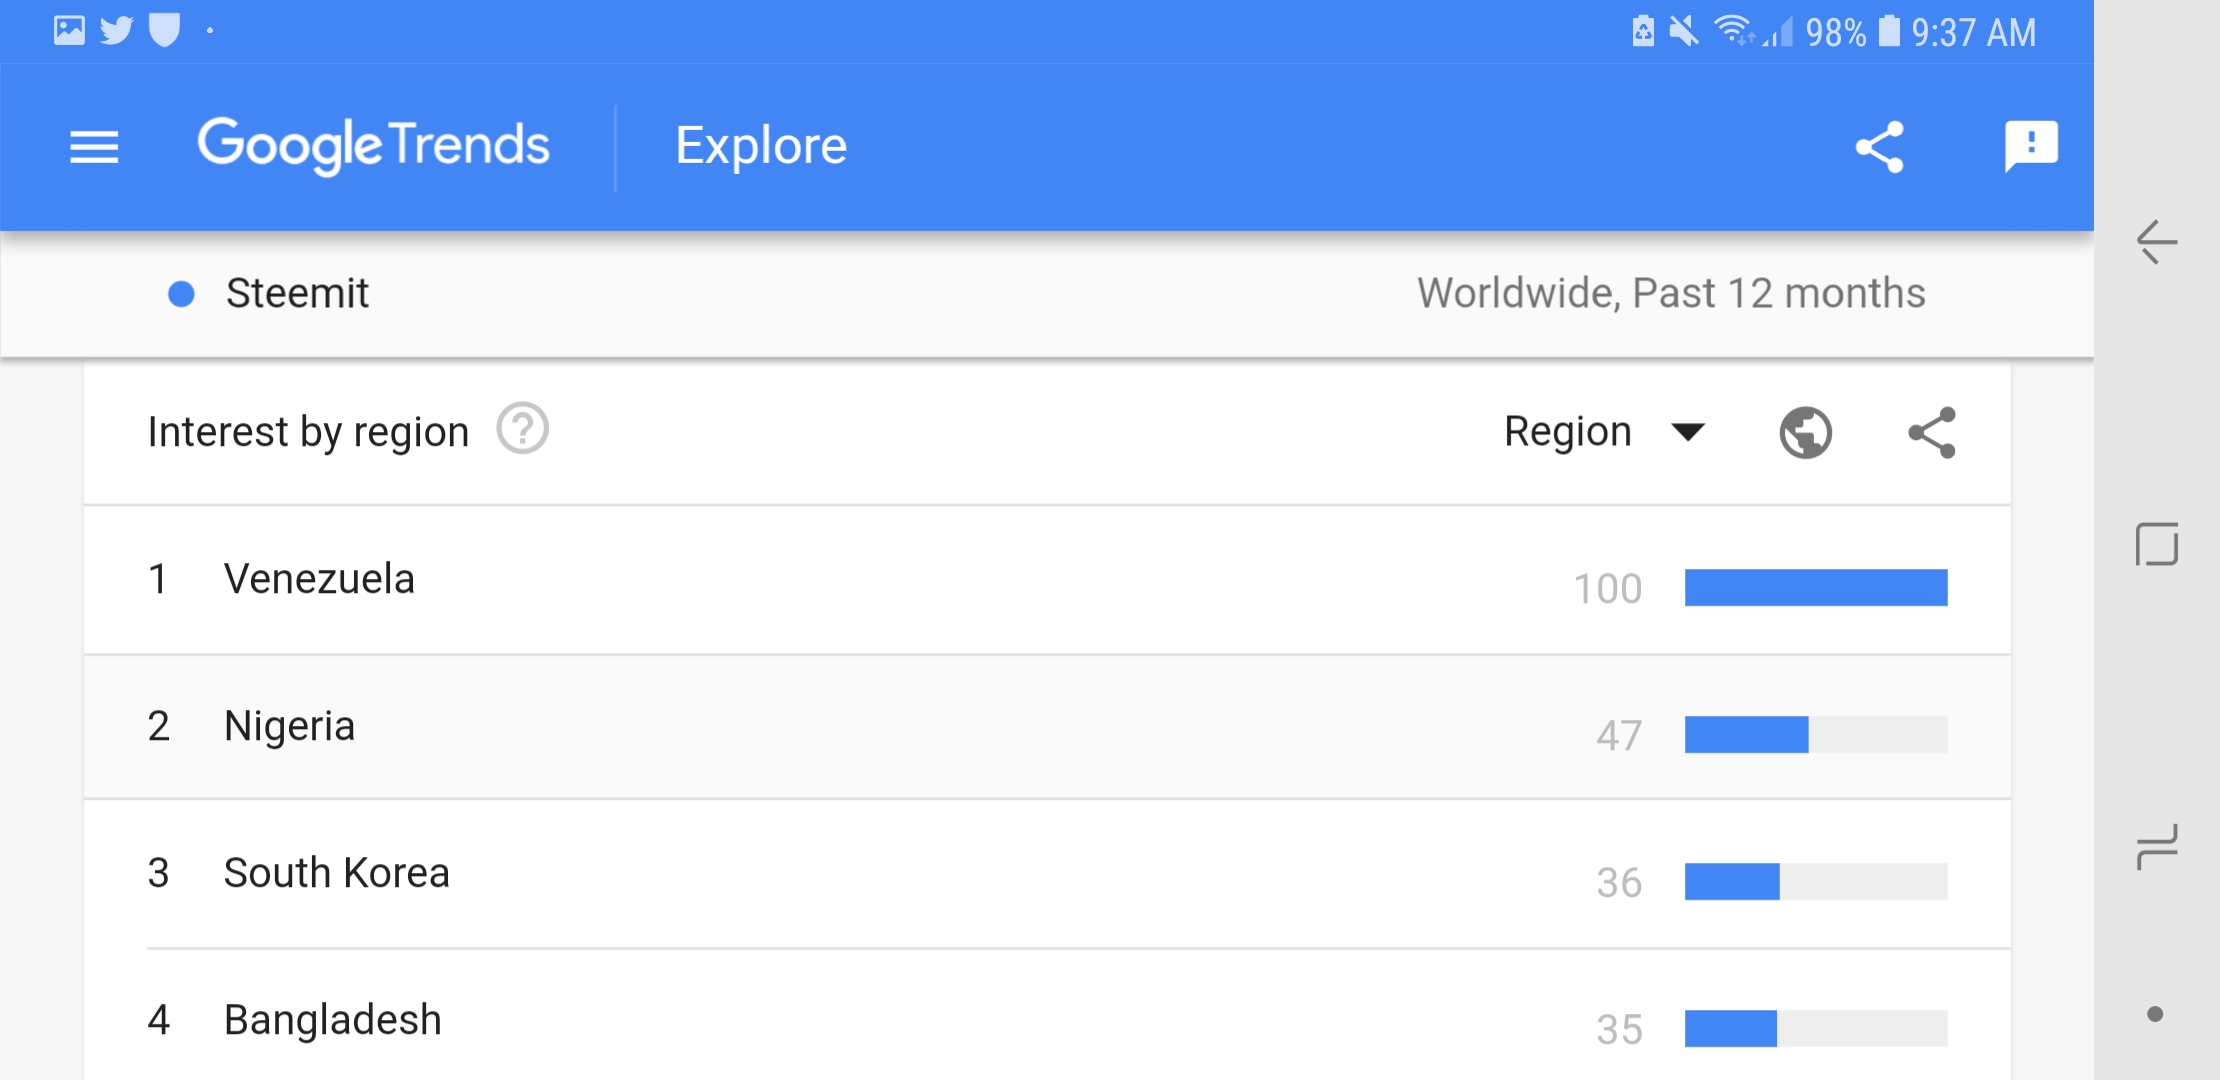Select the Steemit search term
This screenshot has height=1080, width=2220.
tap(297, 294)
